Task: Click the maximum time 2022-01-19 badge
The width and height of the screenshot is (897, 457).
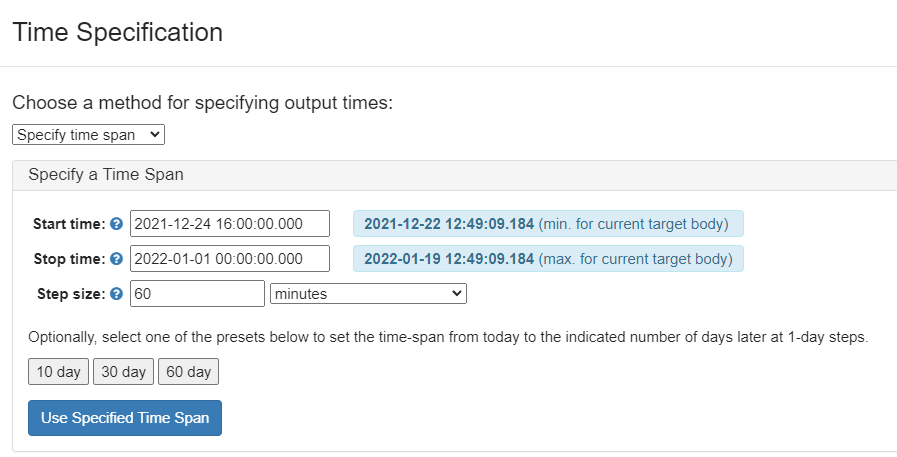Action: click(x=548, y=259)
